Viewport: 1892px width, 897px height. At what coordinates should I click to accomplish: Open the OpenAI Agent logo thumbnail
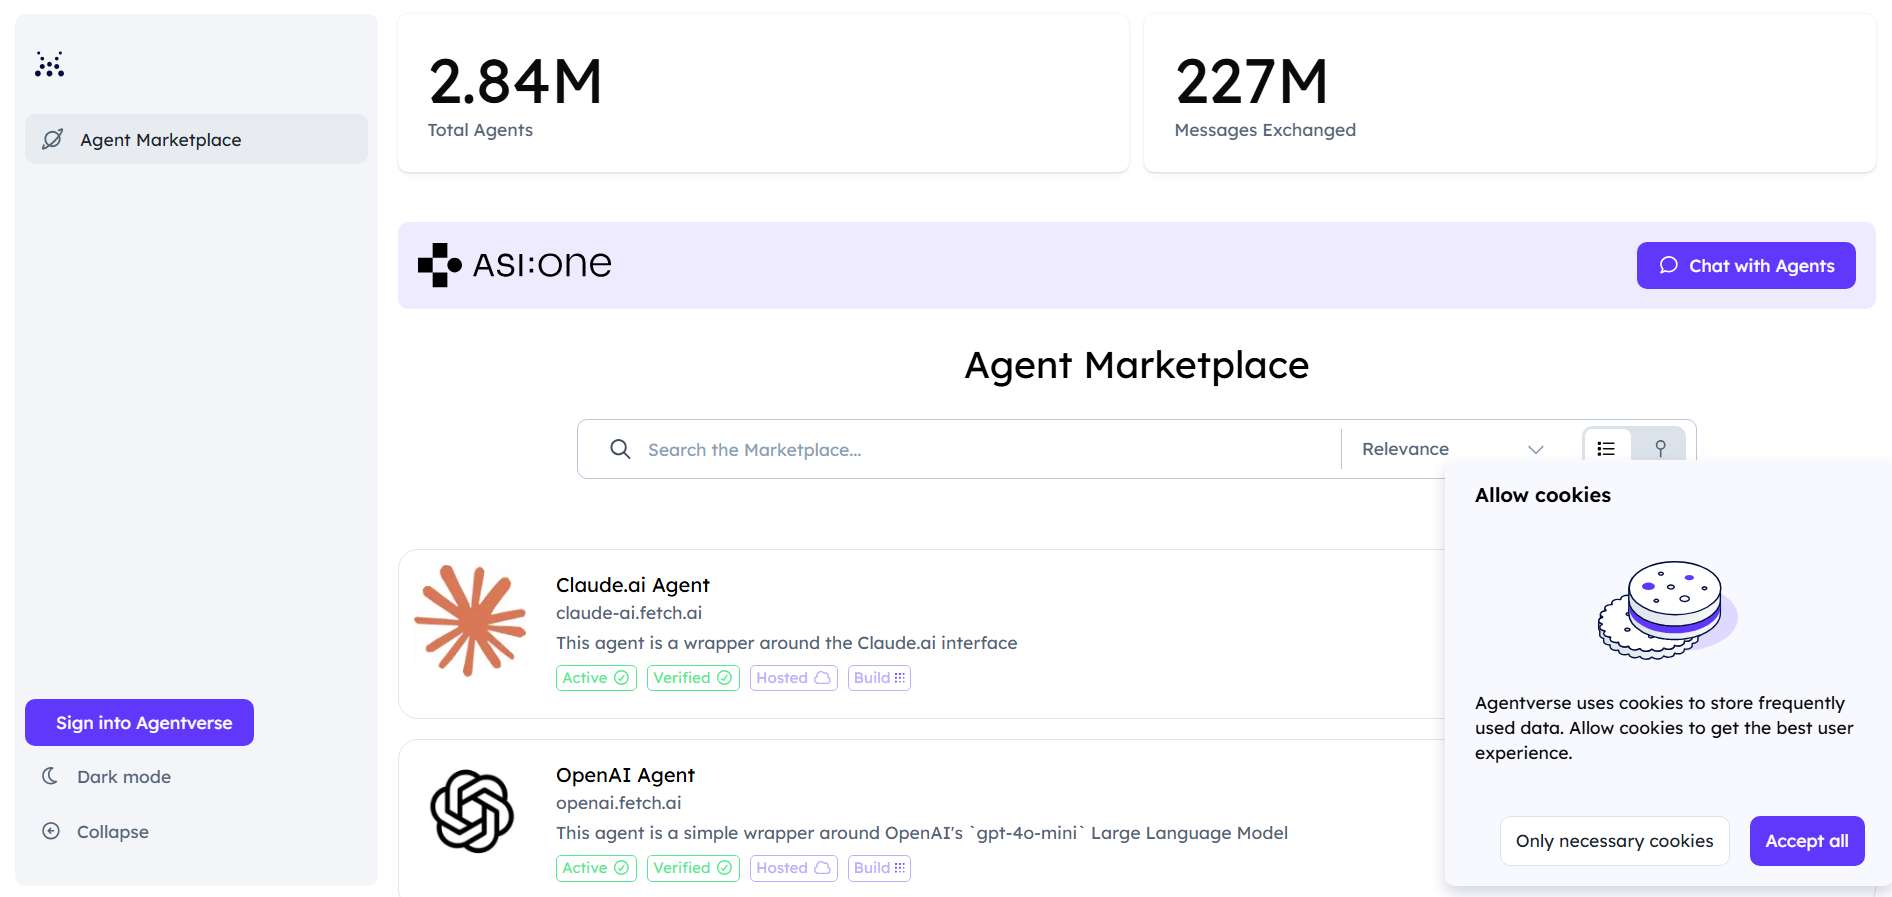coord(471,811)
